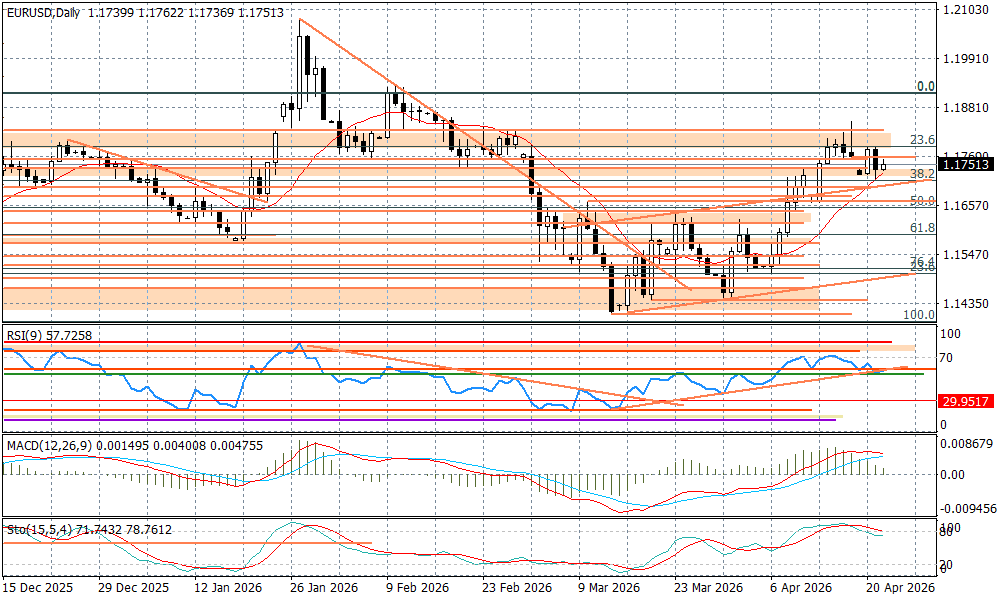Click the red RSI level tag 29.9517
Viewport: 1000px width, 600px height.
click(x=965, y=401)
